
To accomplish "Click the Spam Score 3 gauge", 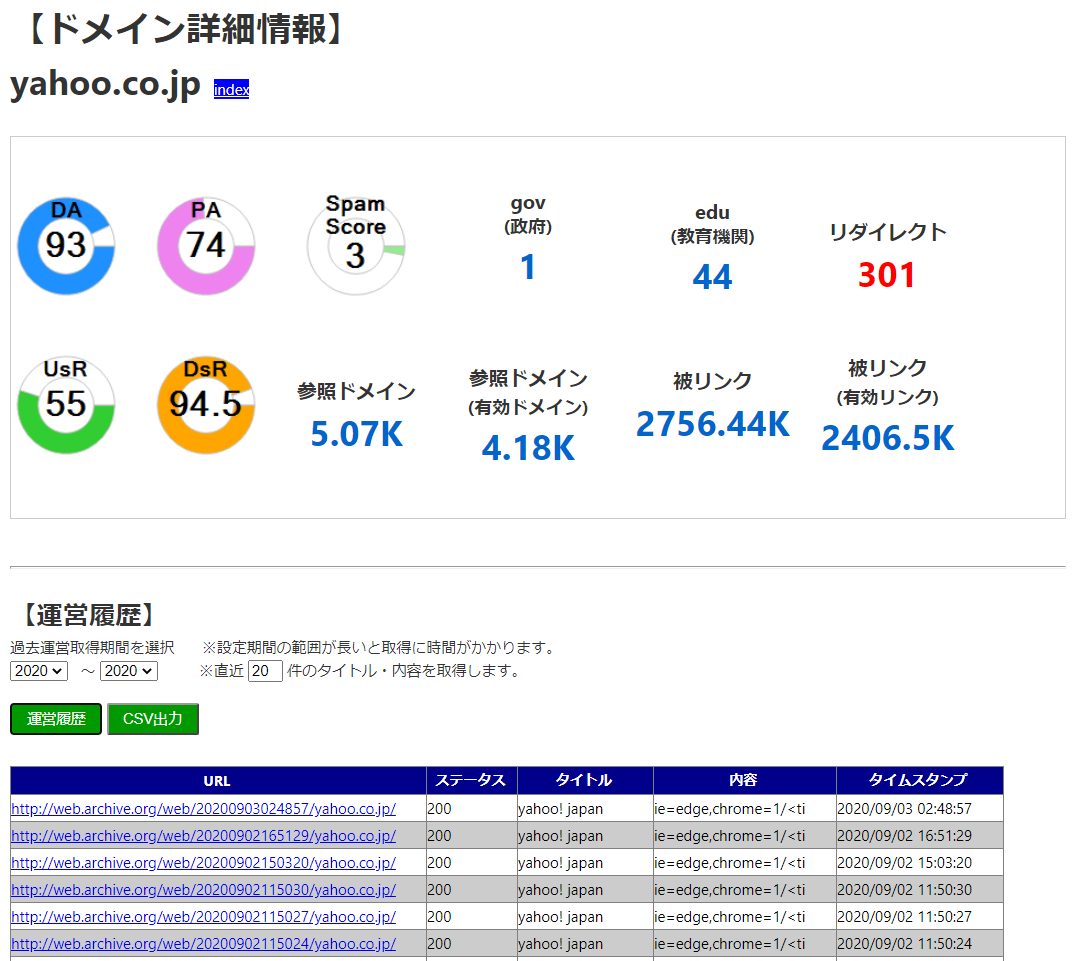I will (x=356, y=245).
